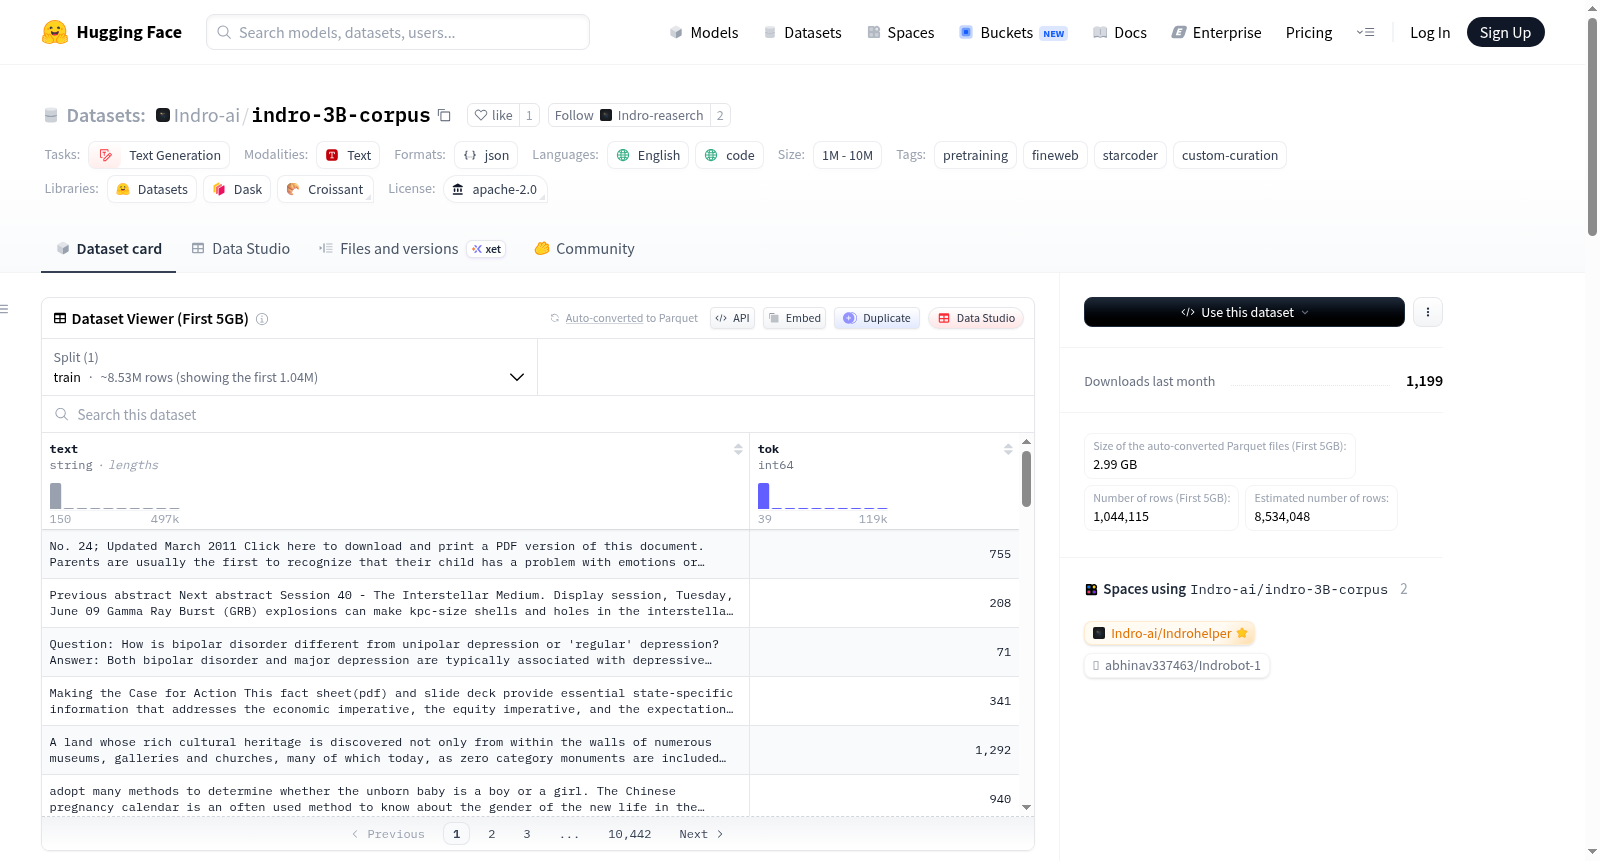Open the Docs page
Viewport: 1600px width, 861px height.
(x=1120, y=32)
